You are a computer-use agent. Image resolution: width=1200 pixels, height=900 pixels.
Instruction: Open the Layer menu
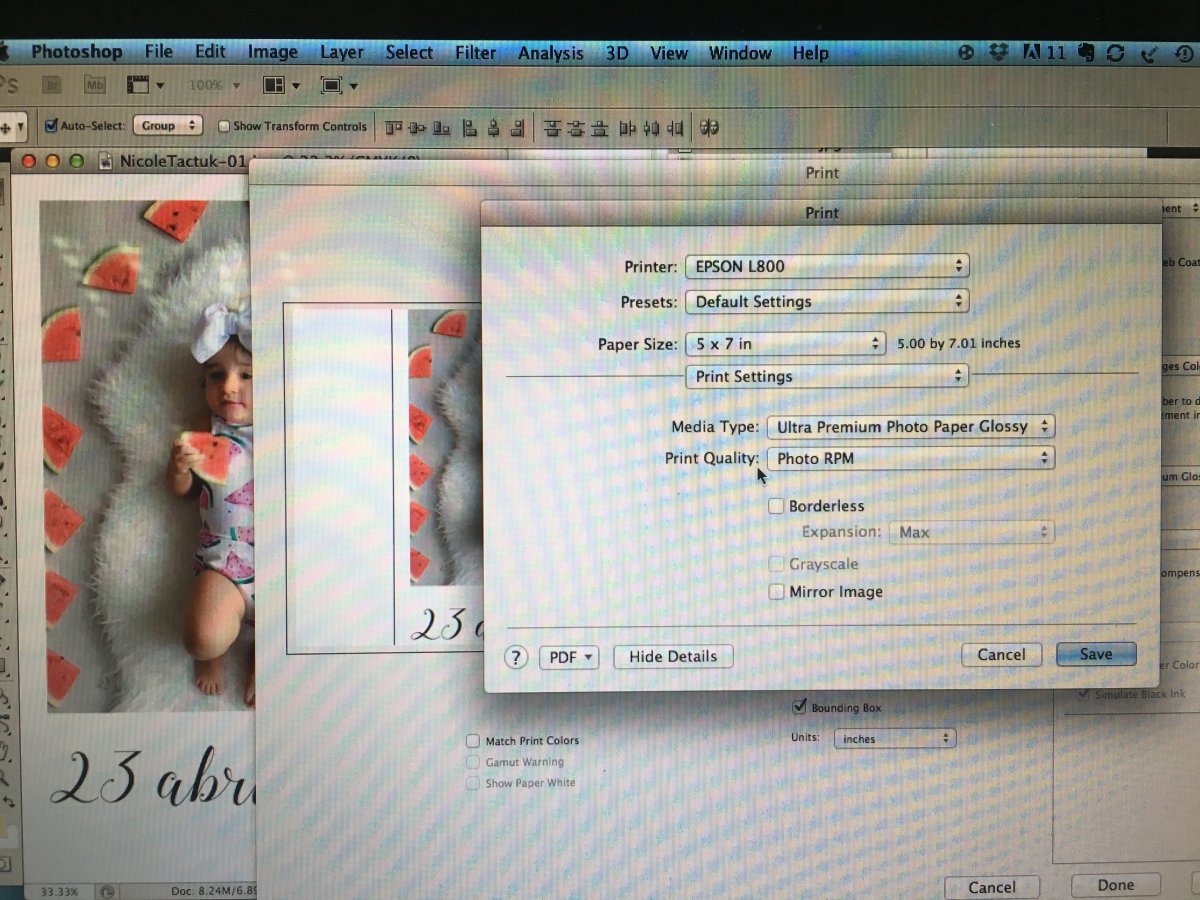click(342, 53)
